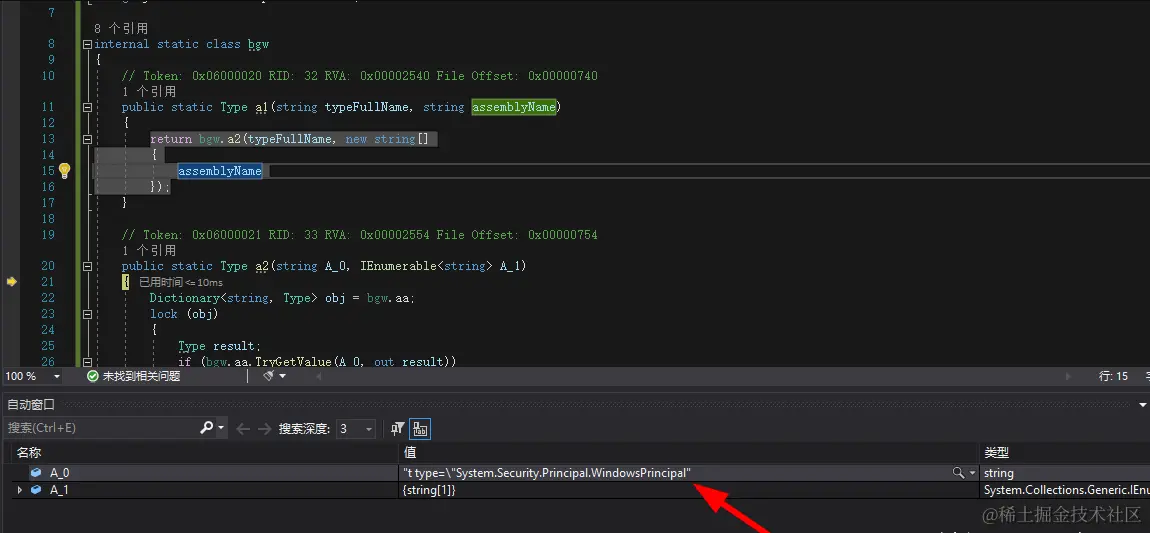Click the '已用时间 <=10ms' perf tip
1150x533 pixels.
(181, 282)
